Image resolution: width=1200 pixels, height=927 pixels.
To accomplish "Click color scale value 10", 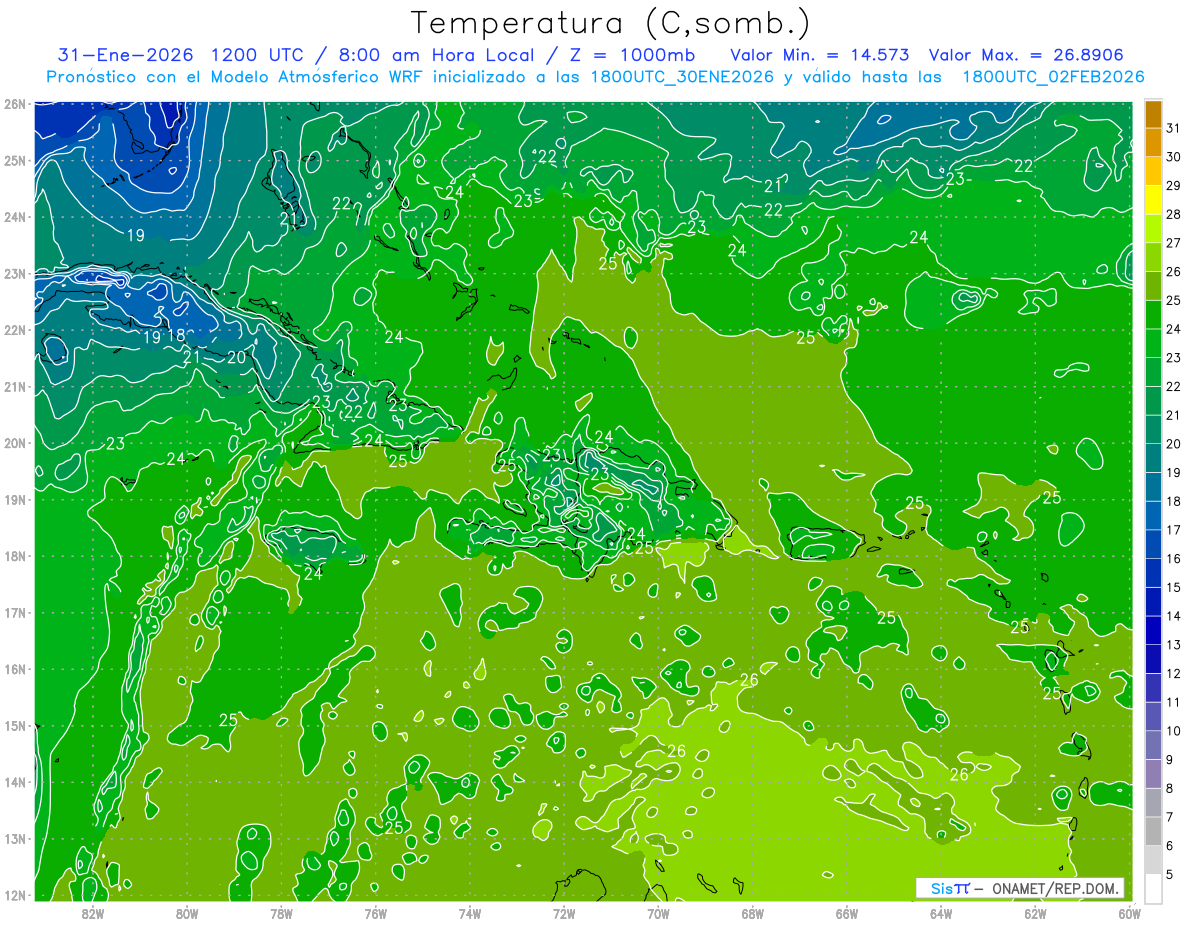I will (x=1174, y=731).
